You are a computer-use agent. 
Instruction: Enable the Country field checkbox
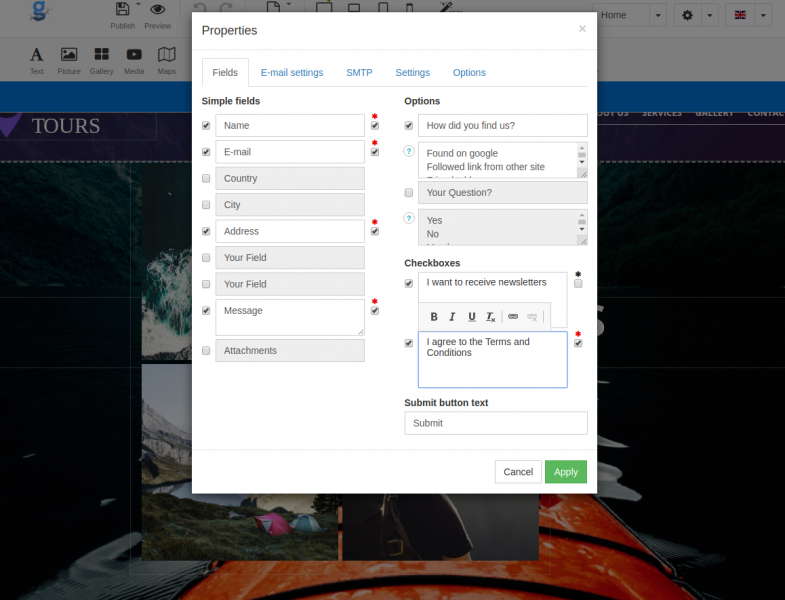[x=206, y=178]
